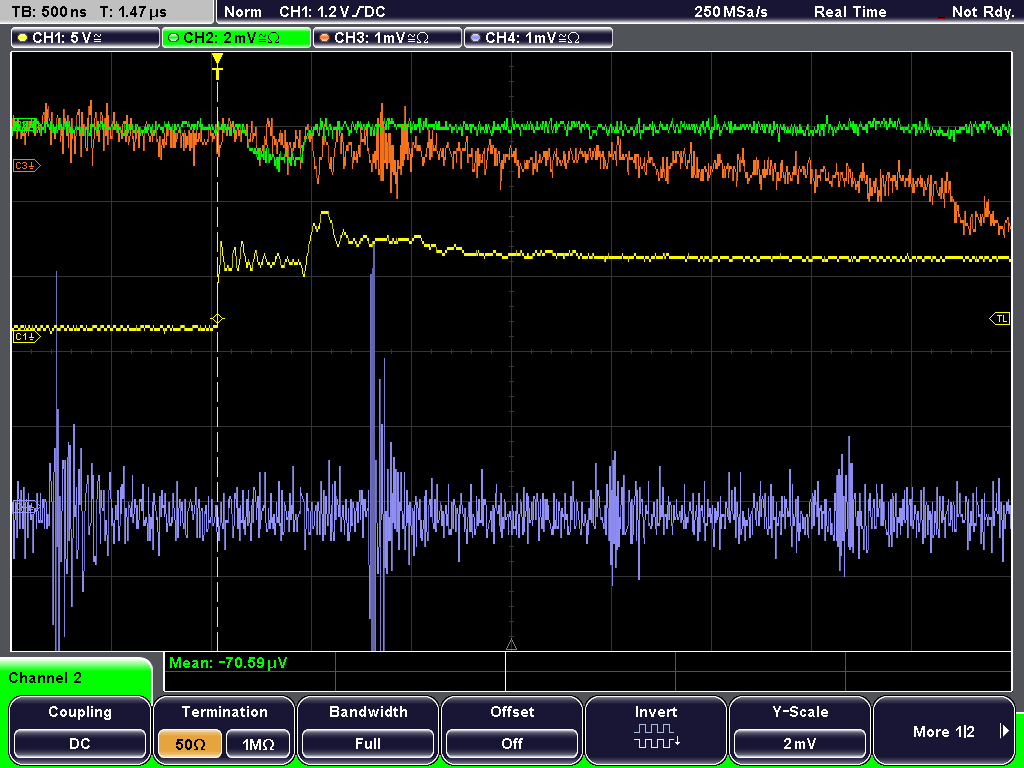The height and width of the screenshot is (768, 1024).
Task: Click the C1 ground level marker
Action: (x=27, y=336)
